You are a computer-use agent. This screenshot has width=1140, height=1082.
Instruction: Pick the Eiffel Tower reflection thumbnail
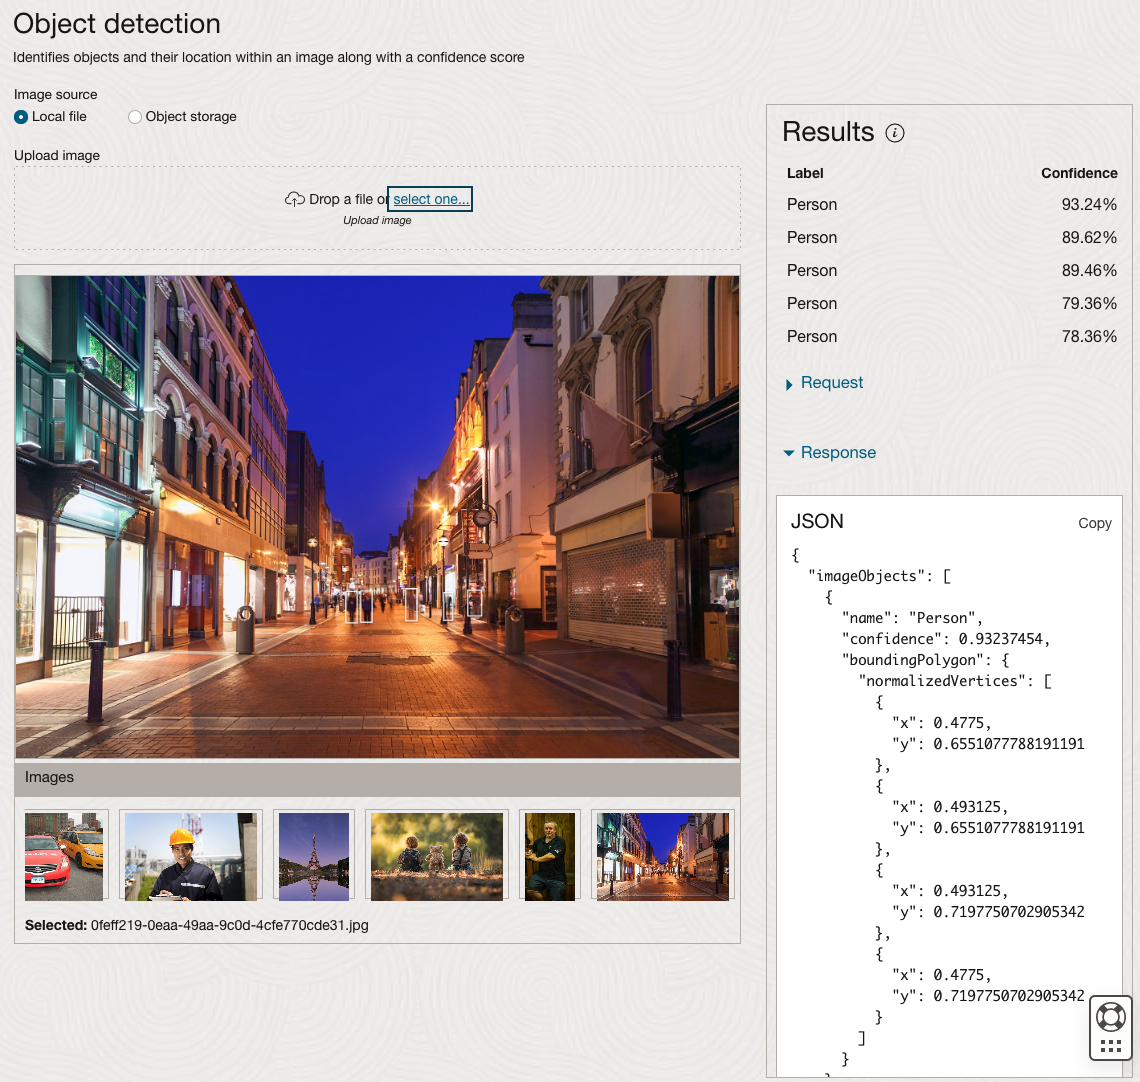(x=314, y=856)
